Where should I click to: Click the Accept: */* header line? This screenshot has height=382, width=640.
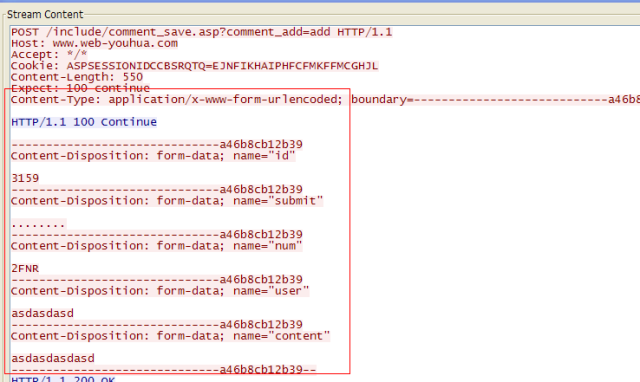(49, 54)
